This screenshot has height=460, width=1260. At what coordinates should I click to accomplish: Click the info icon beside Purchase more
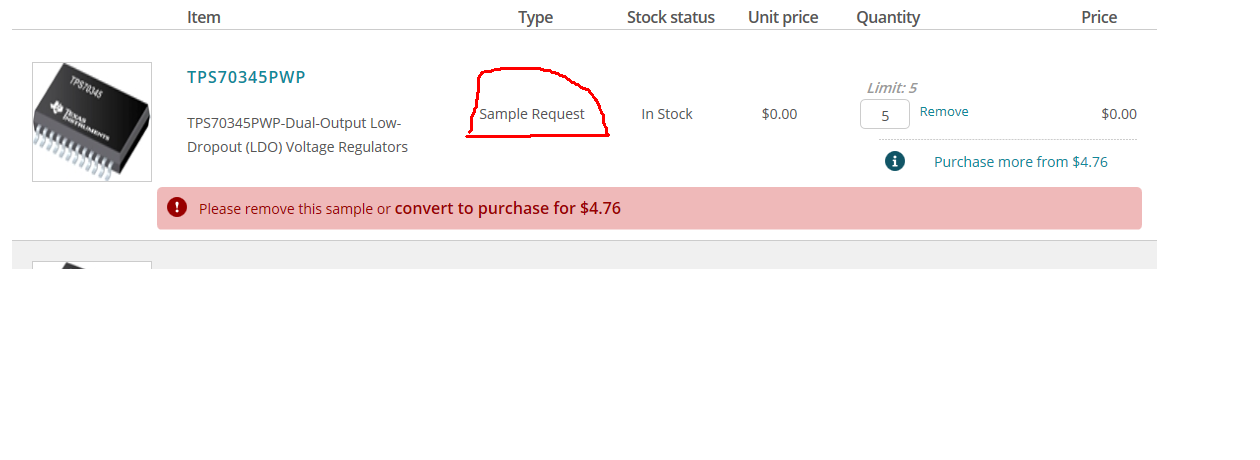[x=895, y=161]
